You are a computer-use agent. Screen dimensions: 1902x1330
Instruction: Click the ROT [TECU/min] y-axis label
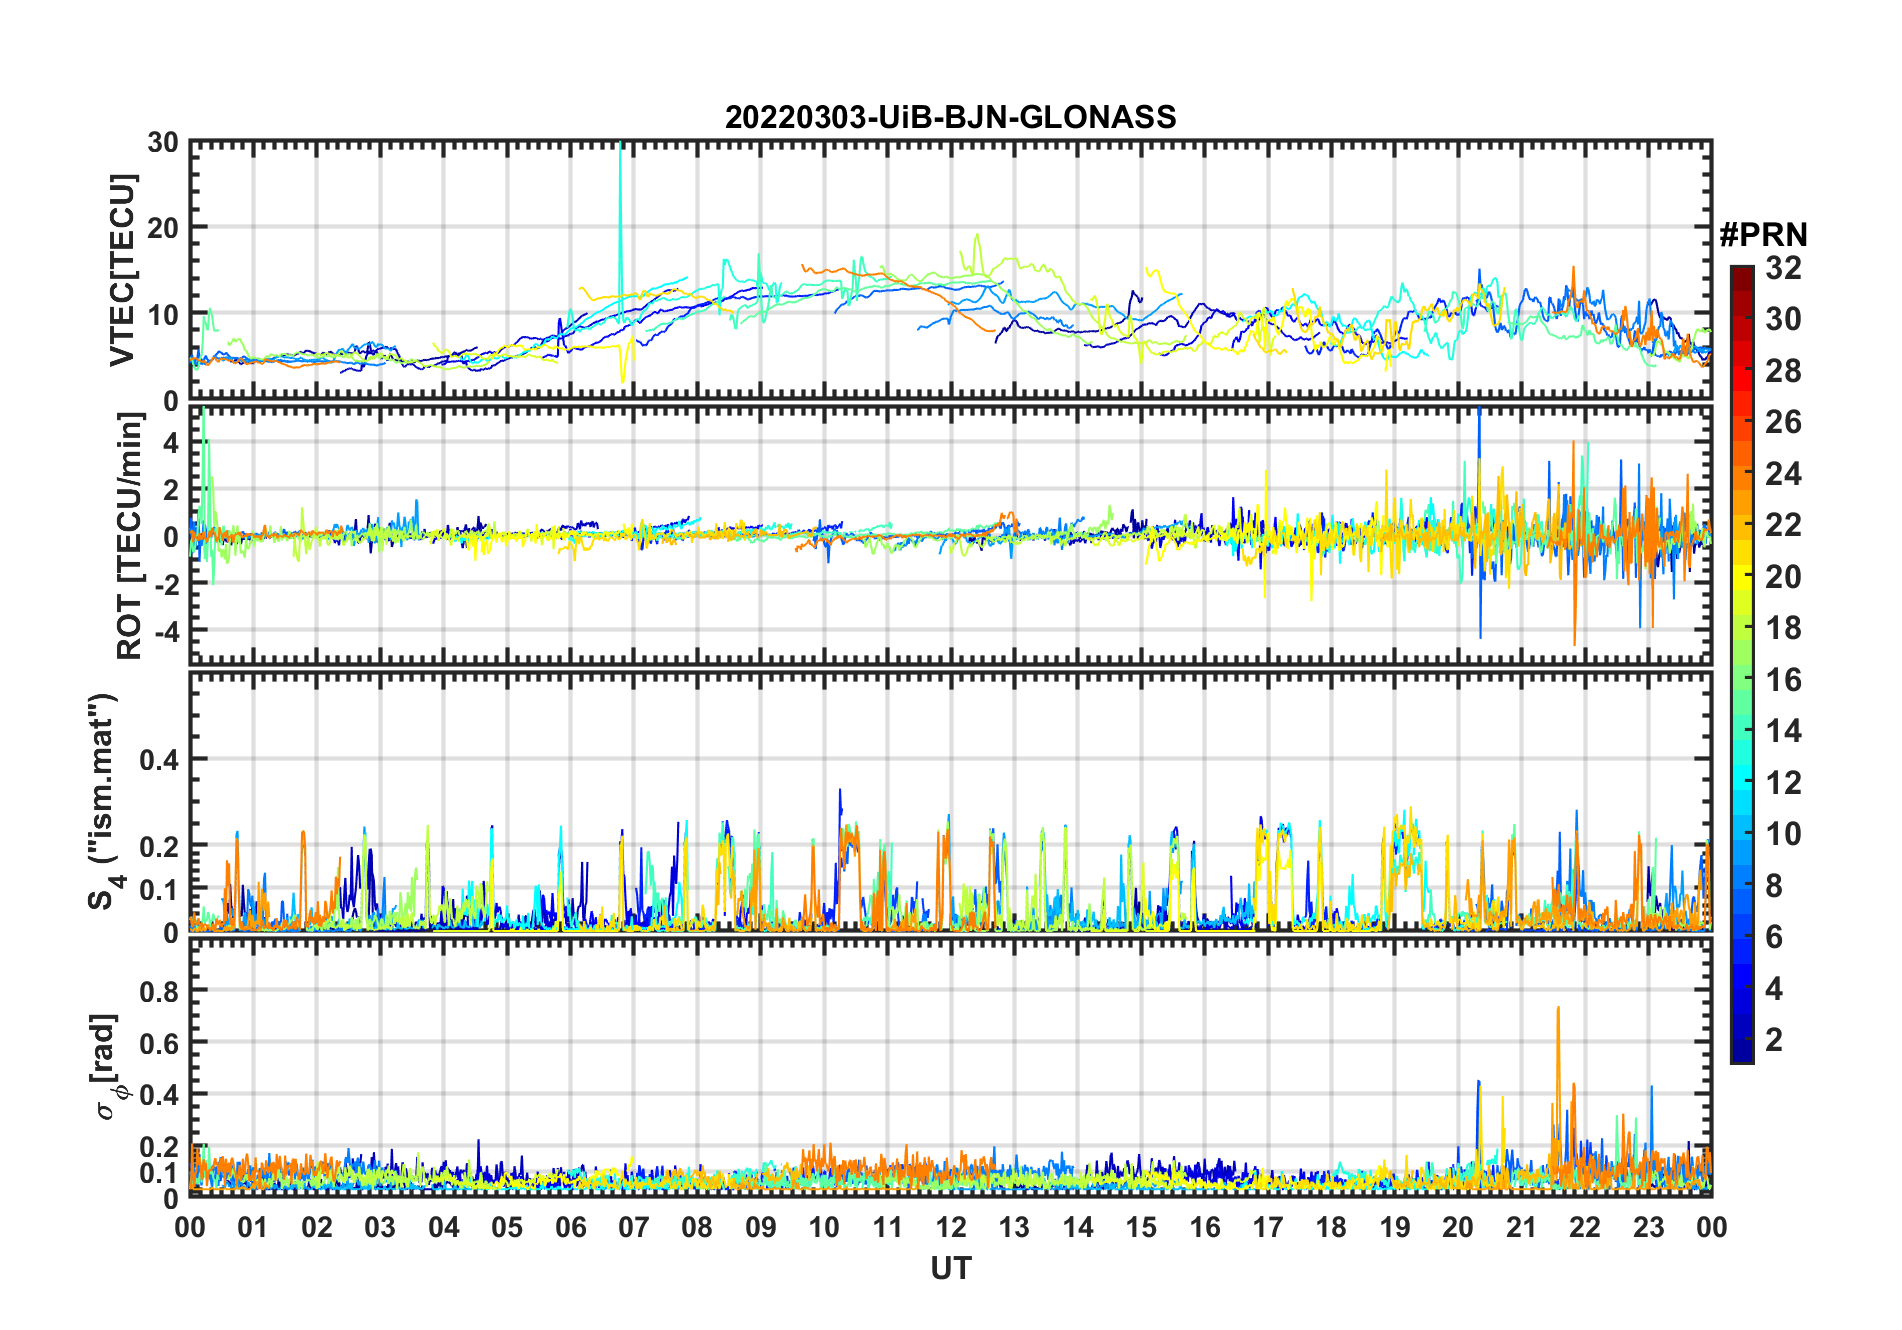[130, 536]
